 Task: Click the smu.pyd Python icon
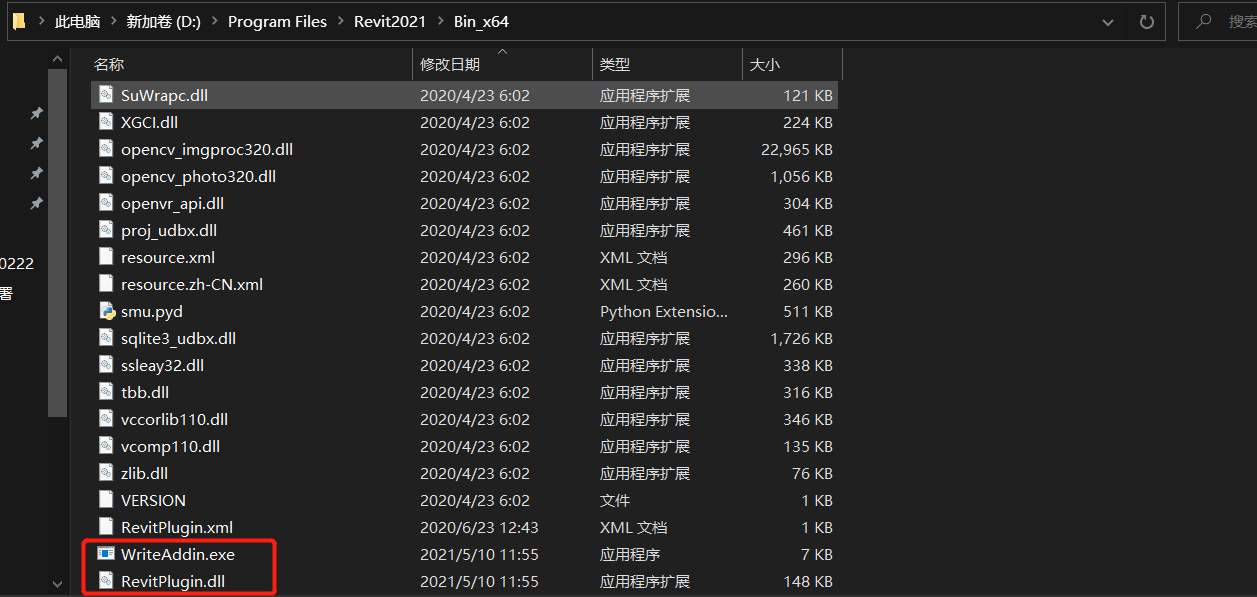pos(106,311)
